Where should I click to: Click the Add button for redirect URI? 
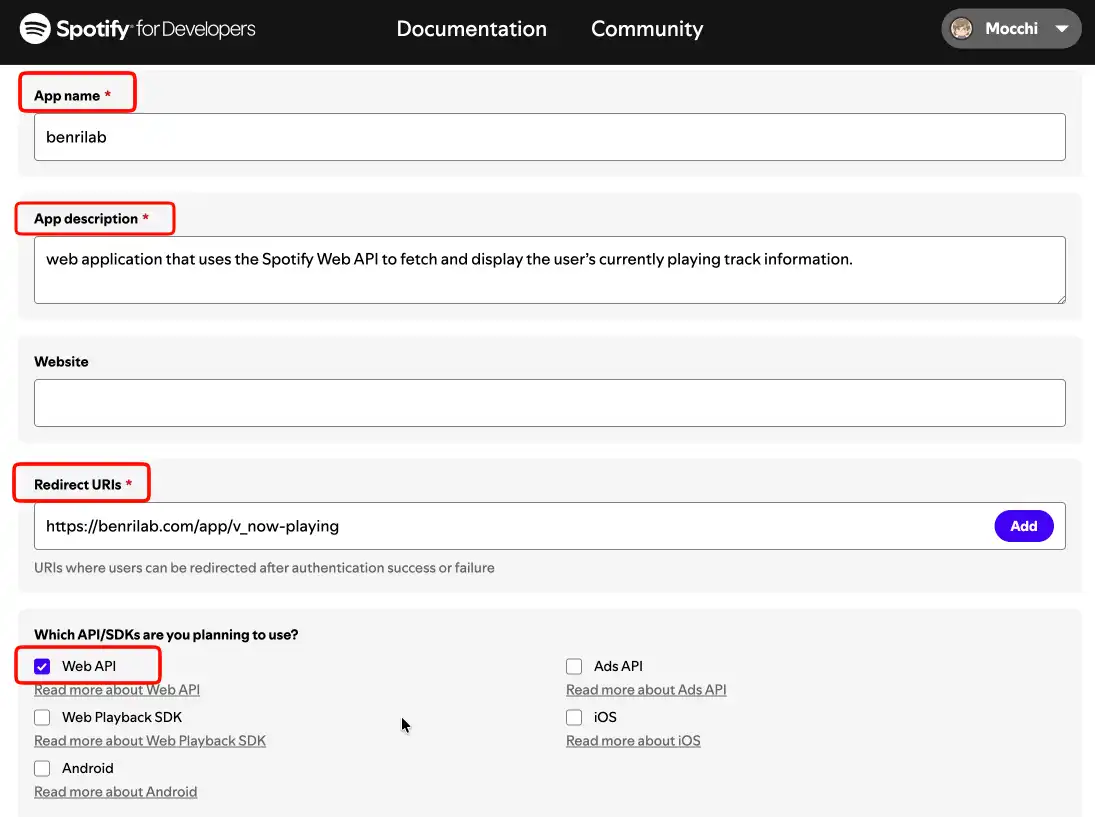click(1024, 526)
